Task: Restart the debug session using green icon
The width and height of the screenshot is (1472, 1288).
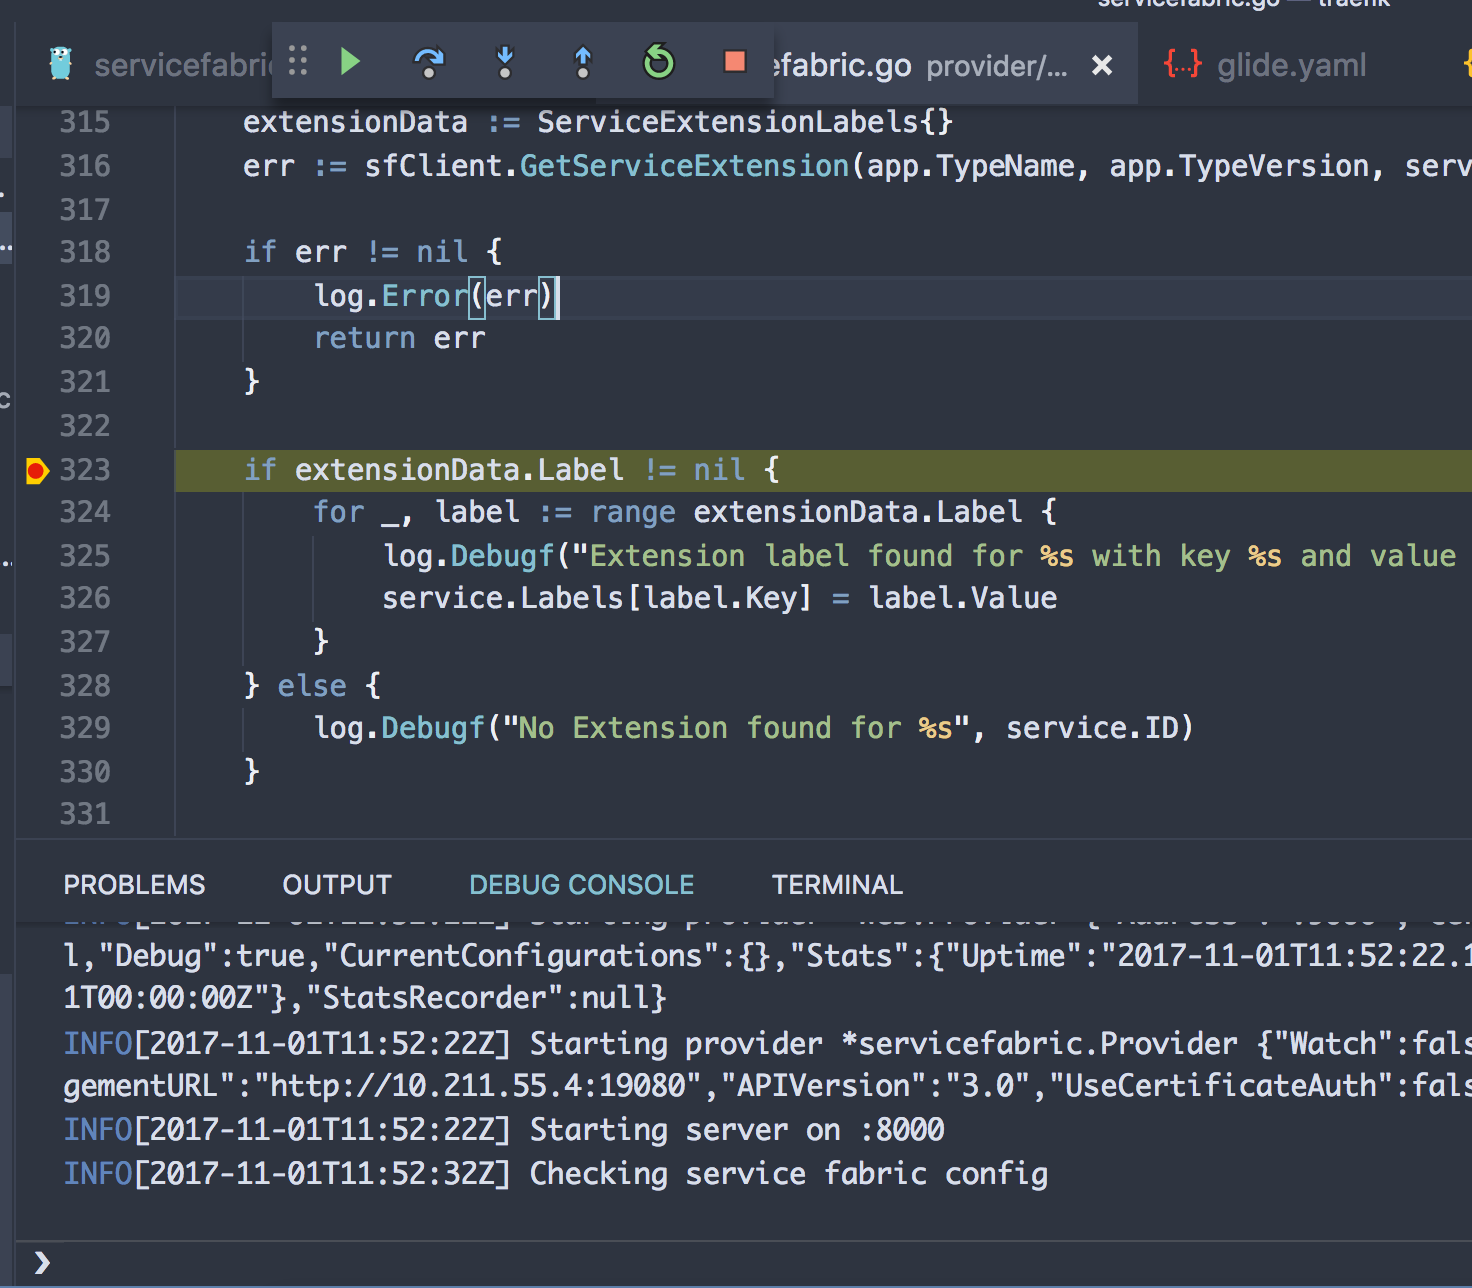Action: [x=658, y=63]
